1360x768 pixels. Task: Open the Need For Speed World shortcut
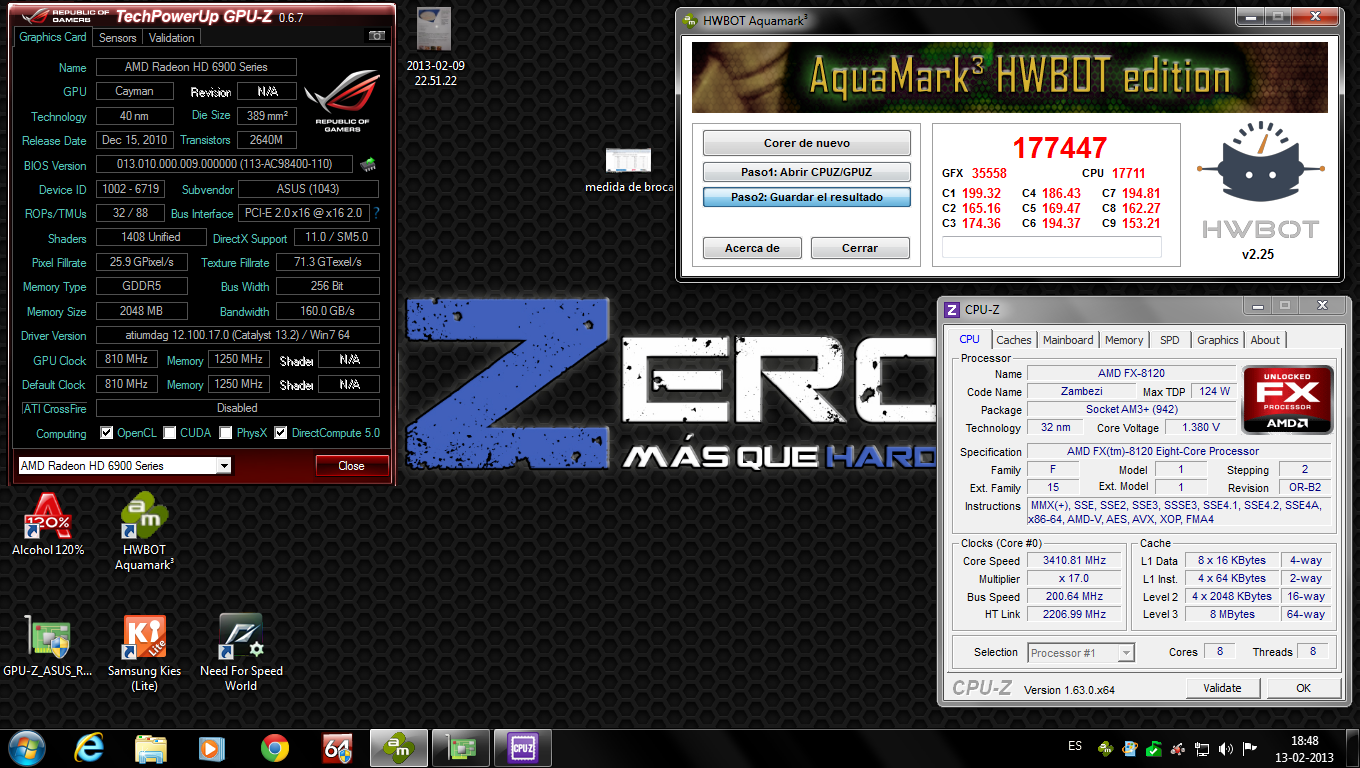(241, 652)
